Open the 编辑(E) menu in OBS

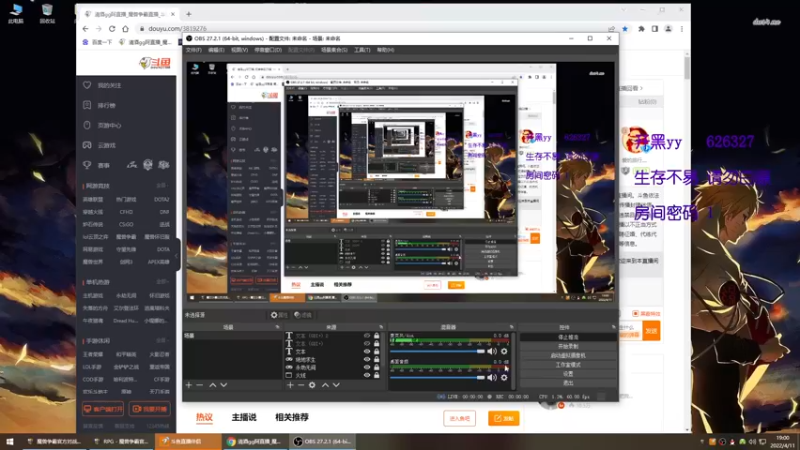click(x=216, y=50)
